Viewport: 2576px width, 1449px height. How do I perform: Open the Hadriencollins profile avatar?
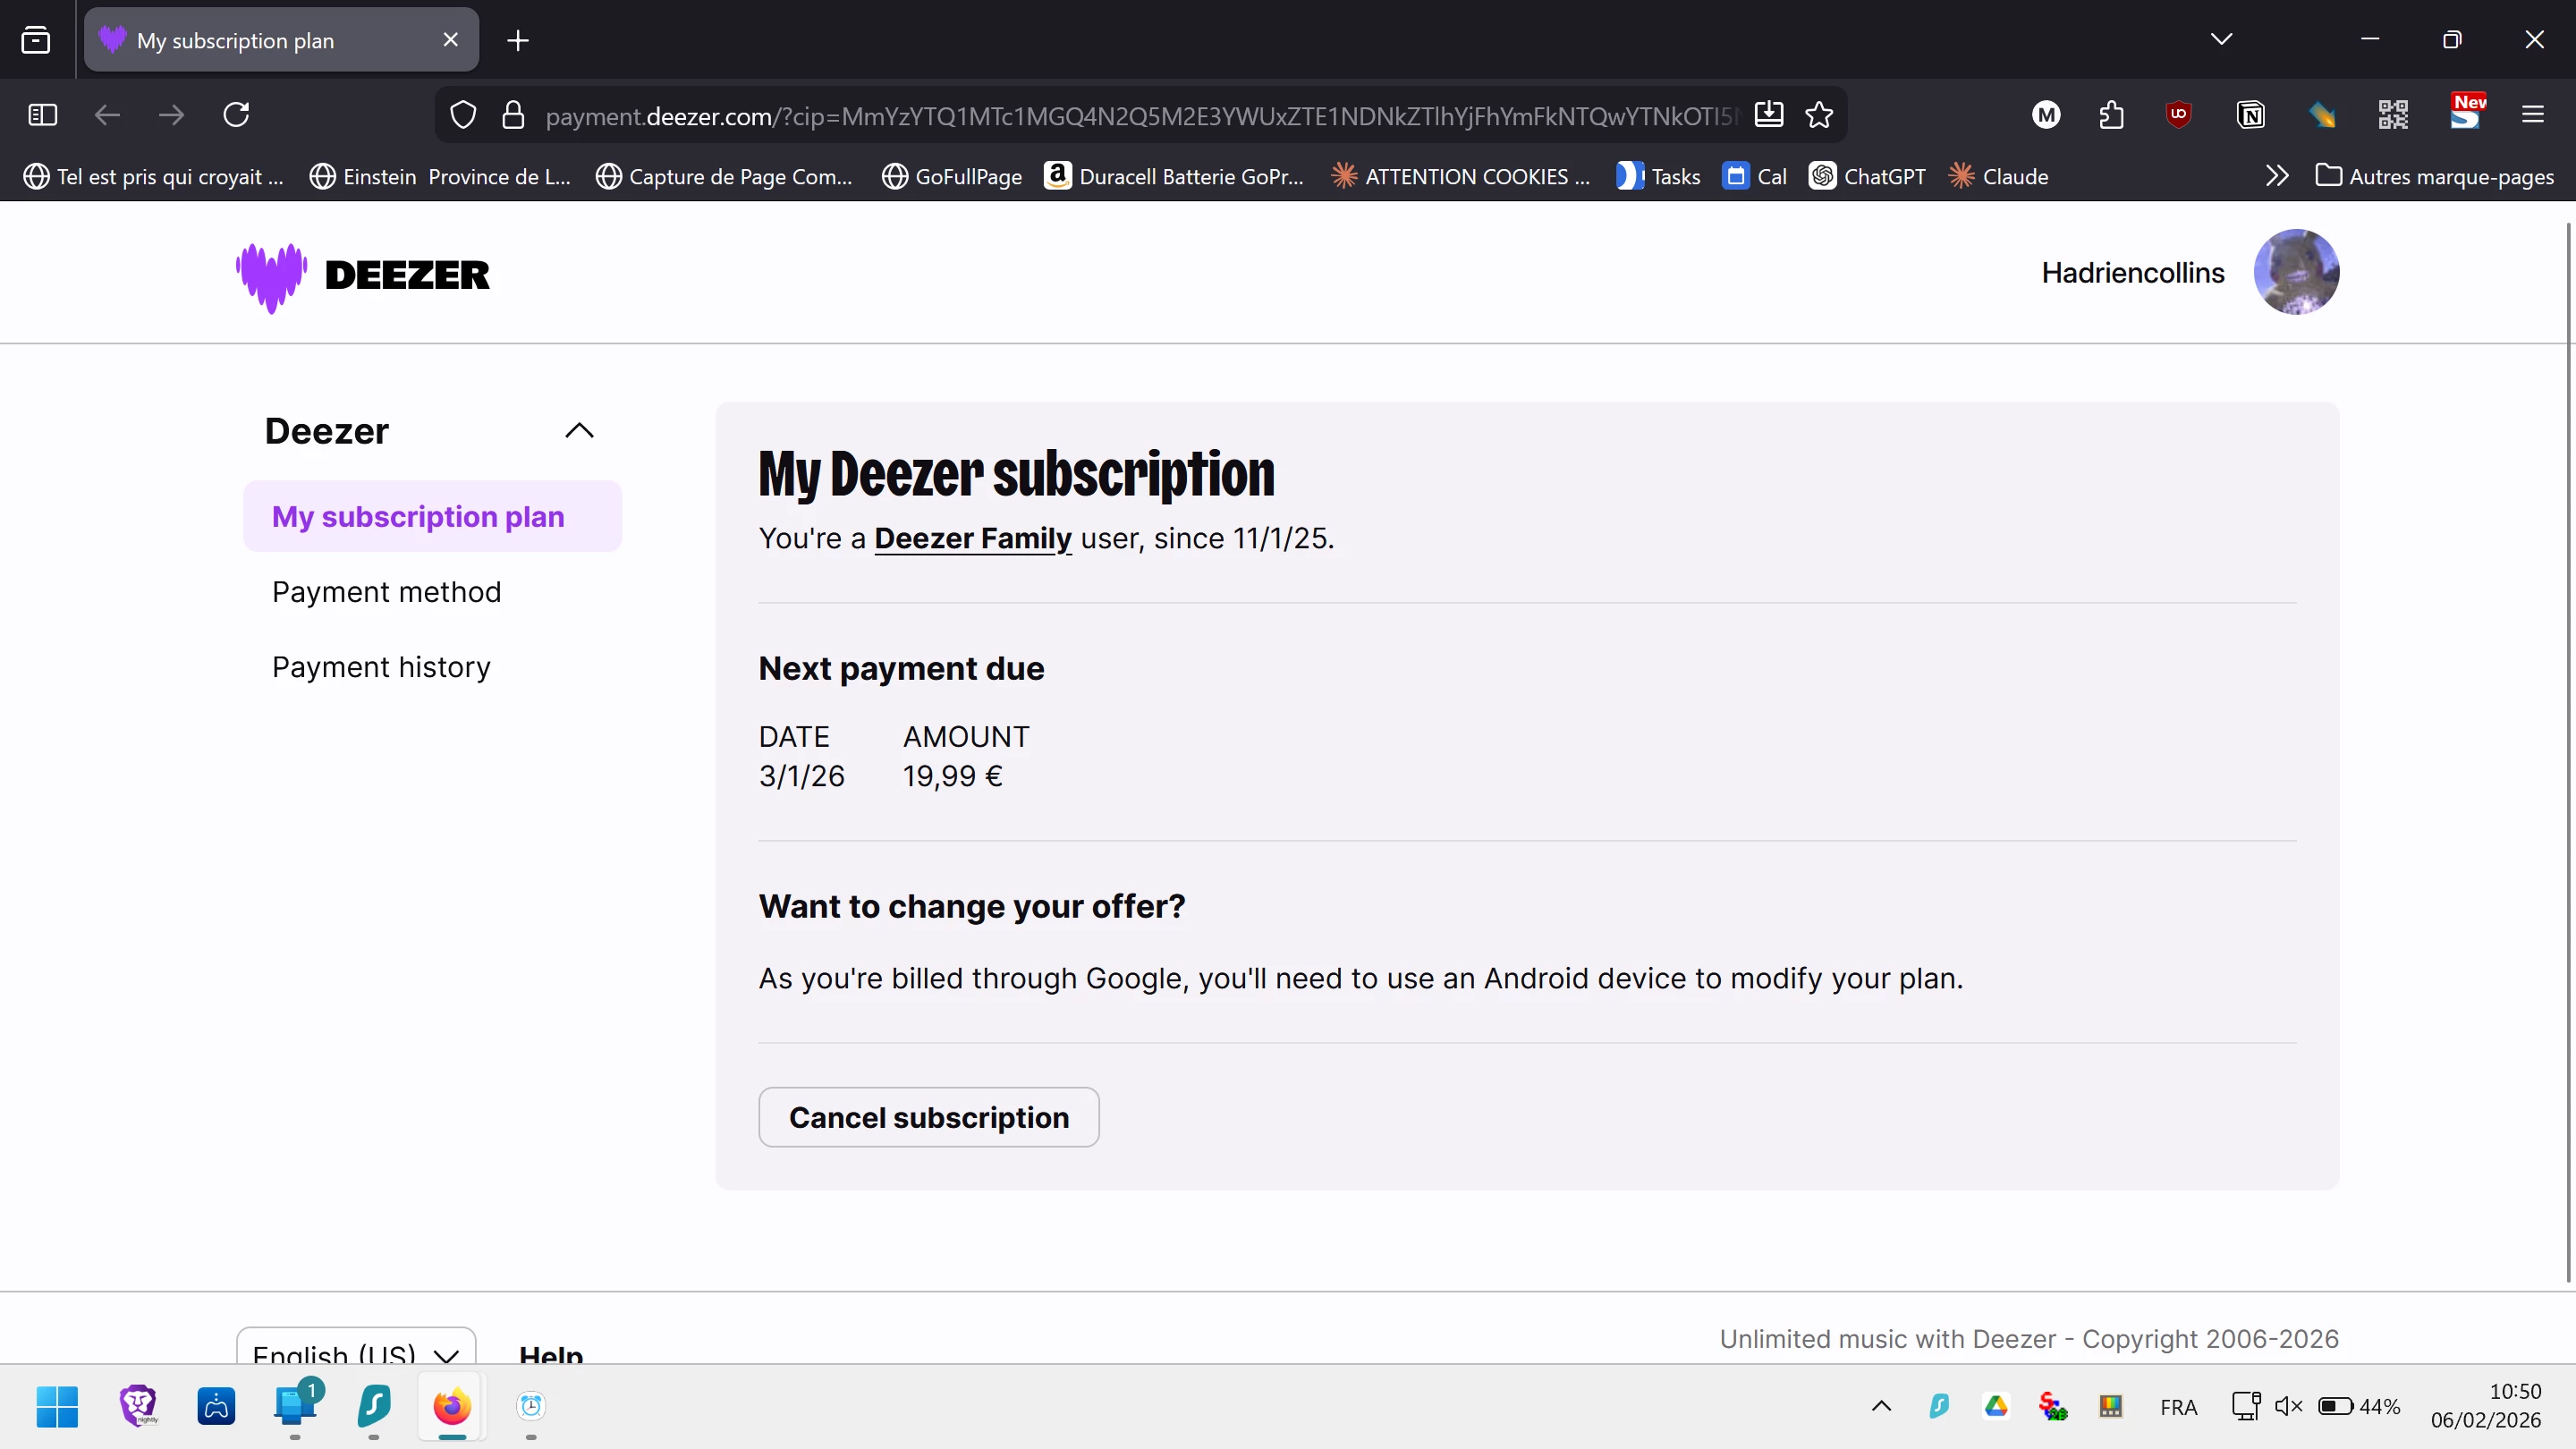pyautogui.click(x=2295, y=272)
